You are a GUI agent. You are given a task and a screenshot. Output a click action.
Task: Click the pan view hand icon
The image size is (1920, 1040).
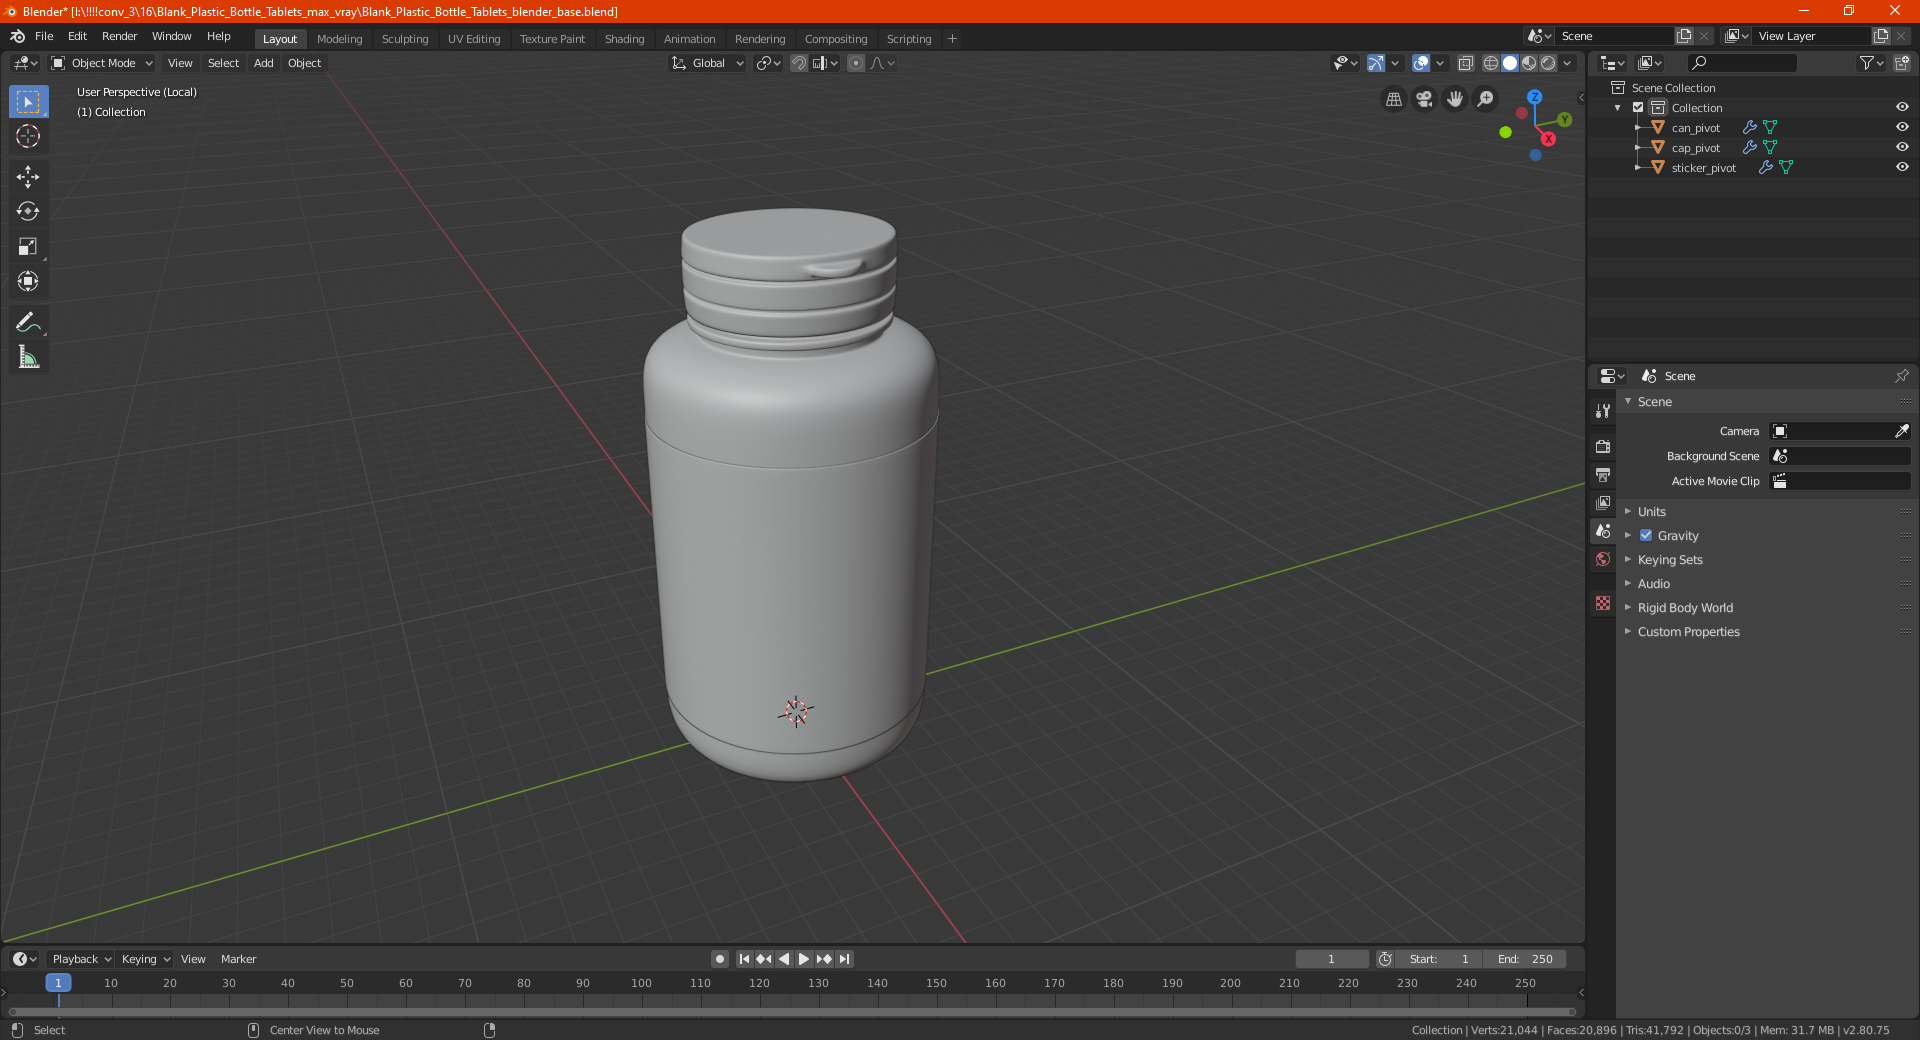click(x=1455, y=99)
